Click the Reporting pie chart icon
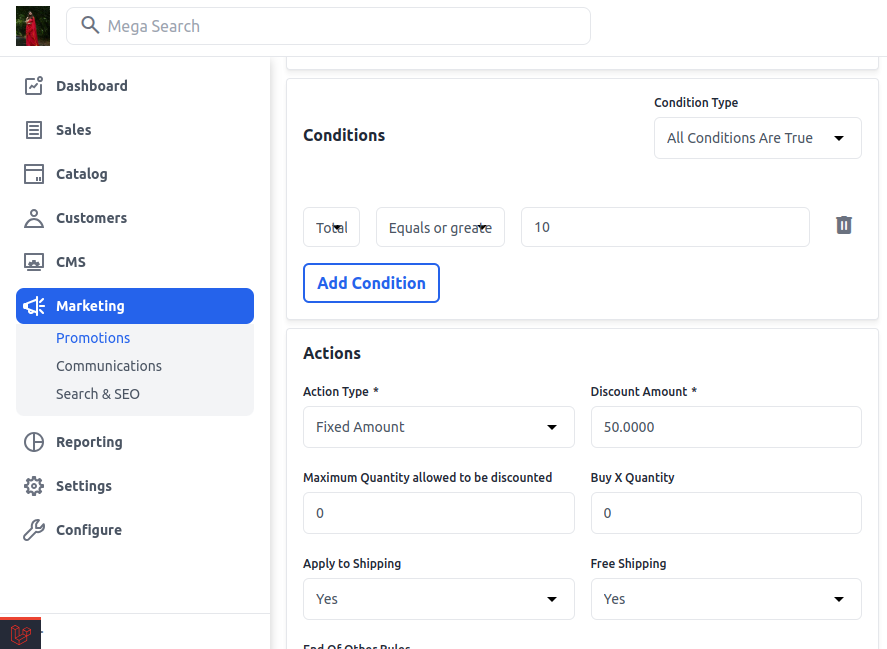 coord(33,442)
